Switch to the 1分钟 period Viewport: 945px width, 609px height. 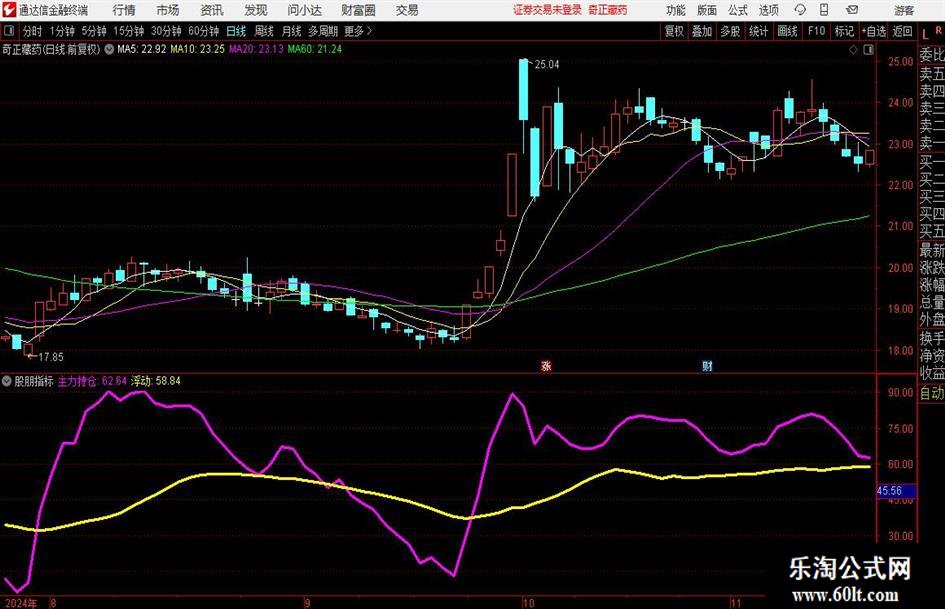coord(62,31)
